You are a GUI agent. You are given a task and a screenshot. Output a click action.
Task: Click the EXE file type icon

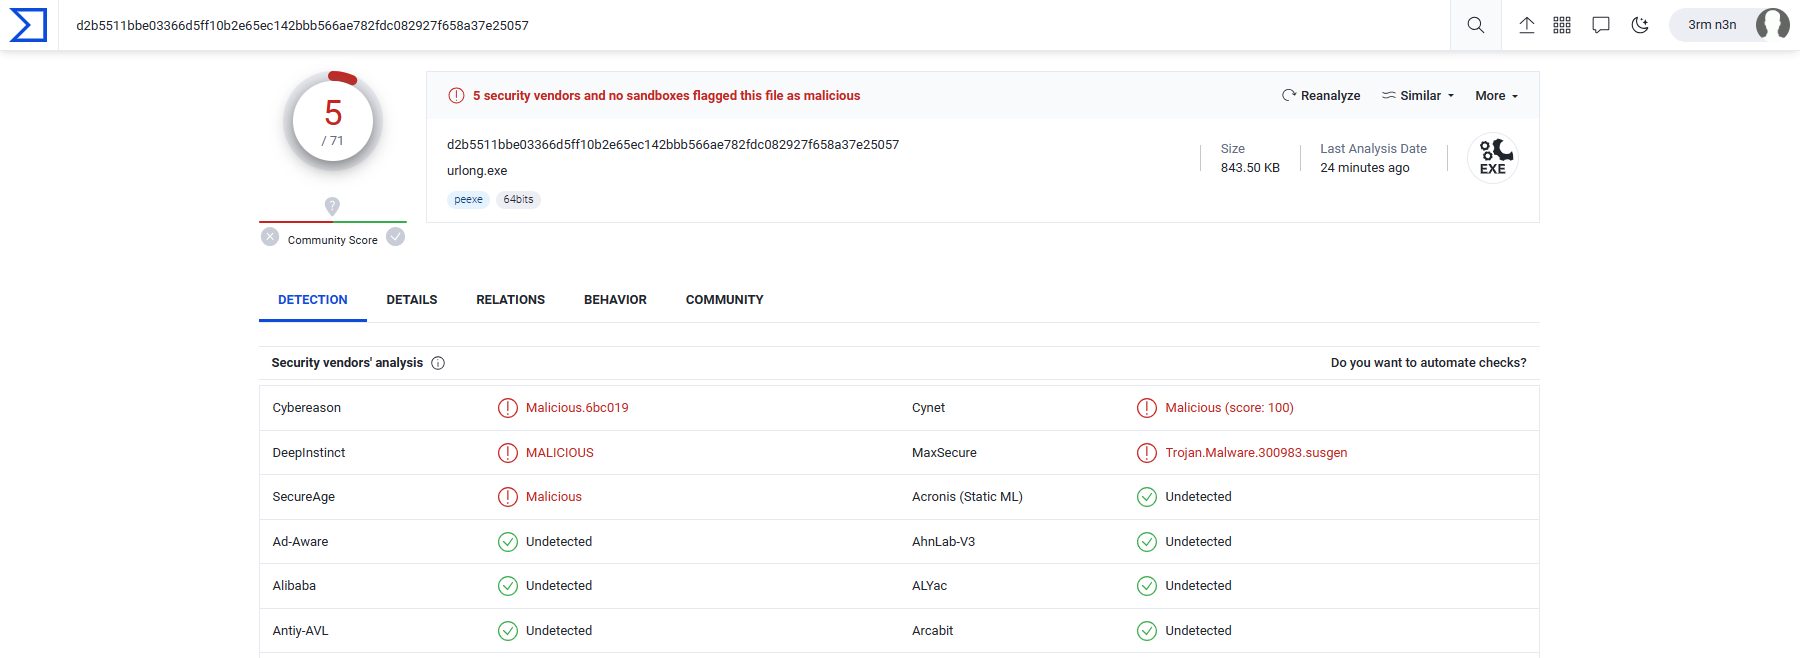coord(1492,158)
